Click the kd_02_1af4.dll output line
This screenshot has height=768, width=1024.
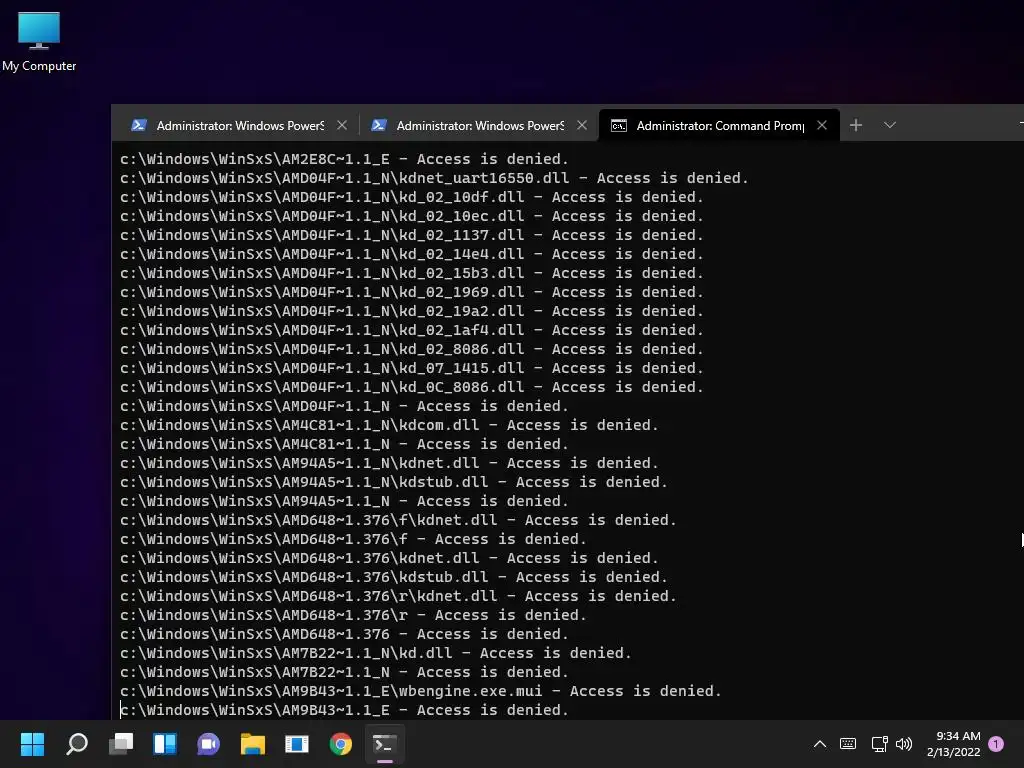(x=411, y=330)
